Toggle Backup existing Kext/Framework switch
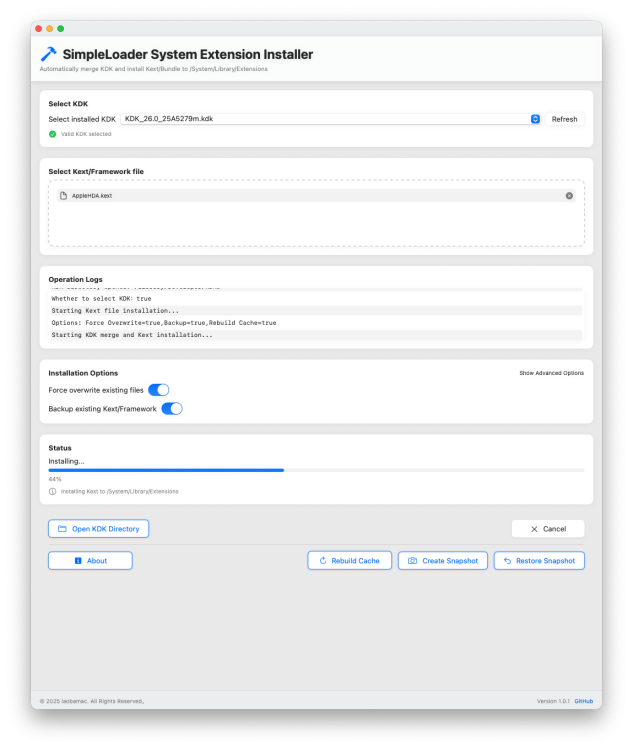 click(x=172, y=409)
